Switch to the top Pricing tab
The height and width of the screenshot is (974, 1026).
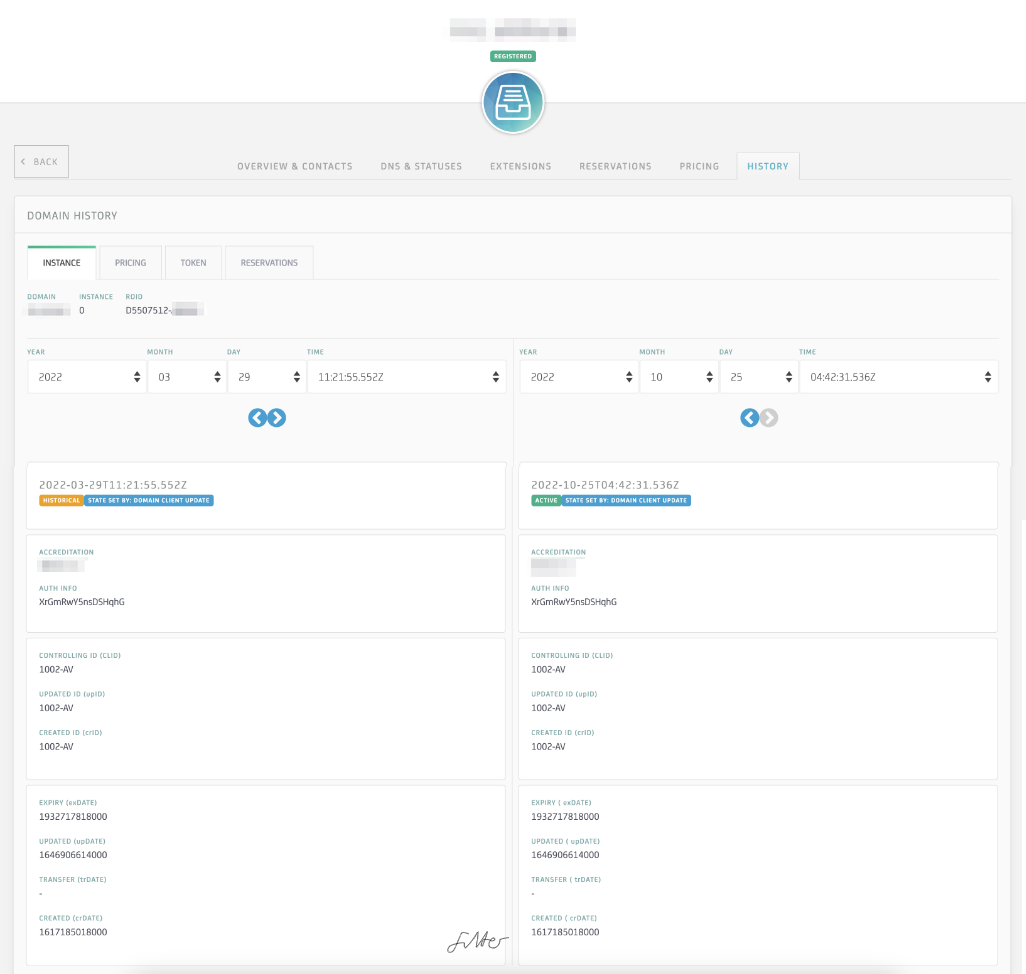click(x=699, y=166)
